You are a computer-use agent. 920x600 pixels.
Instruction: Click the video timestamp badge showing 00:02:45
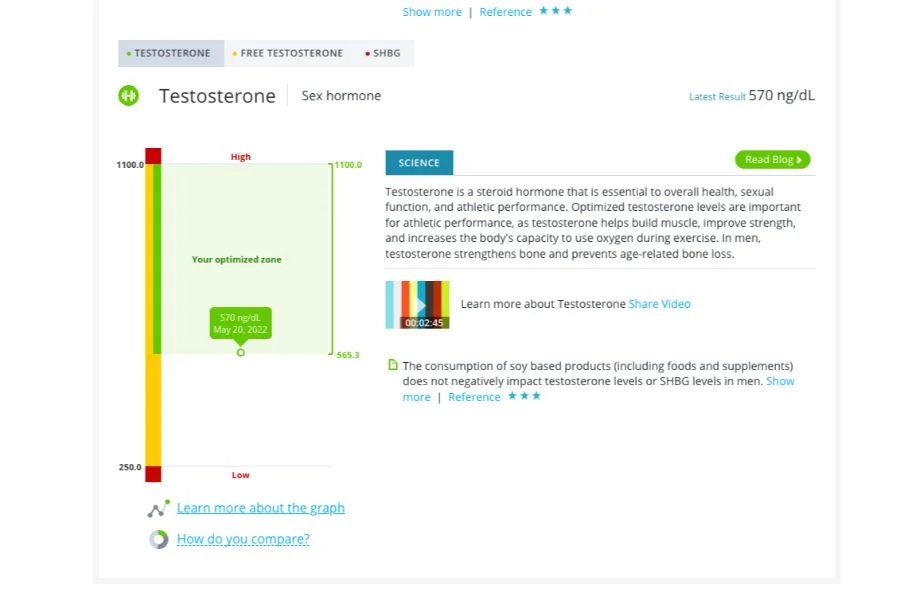coord(425,322)
